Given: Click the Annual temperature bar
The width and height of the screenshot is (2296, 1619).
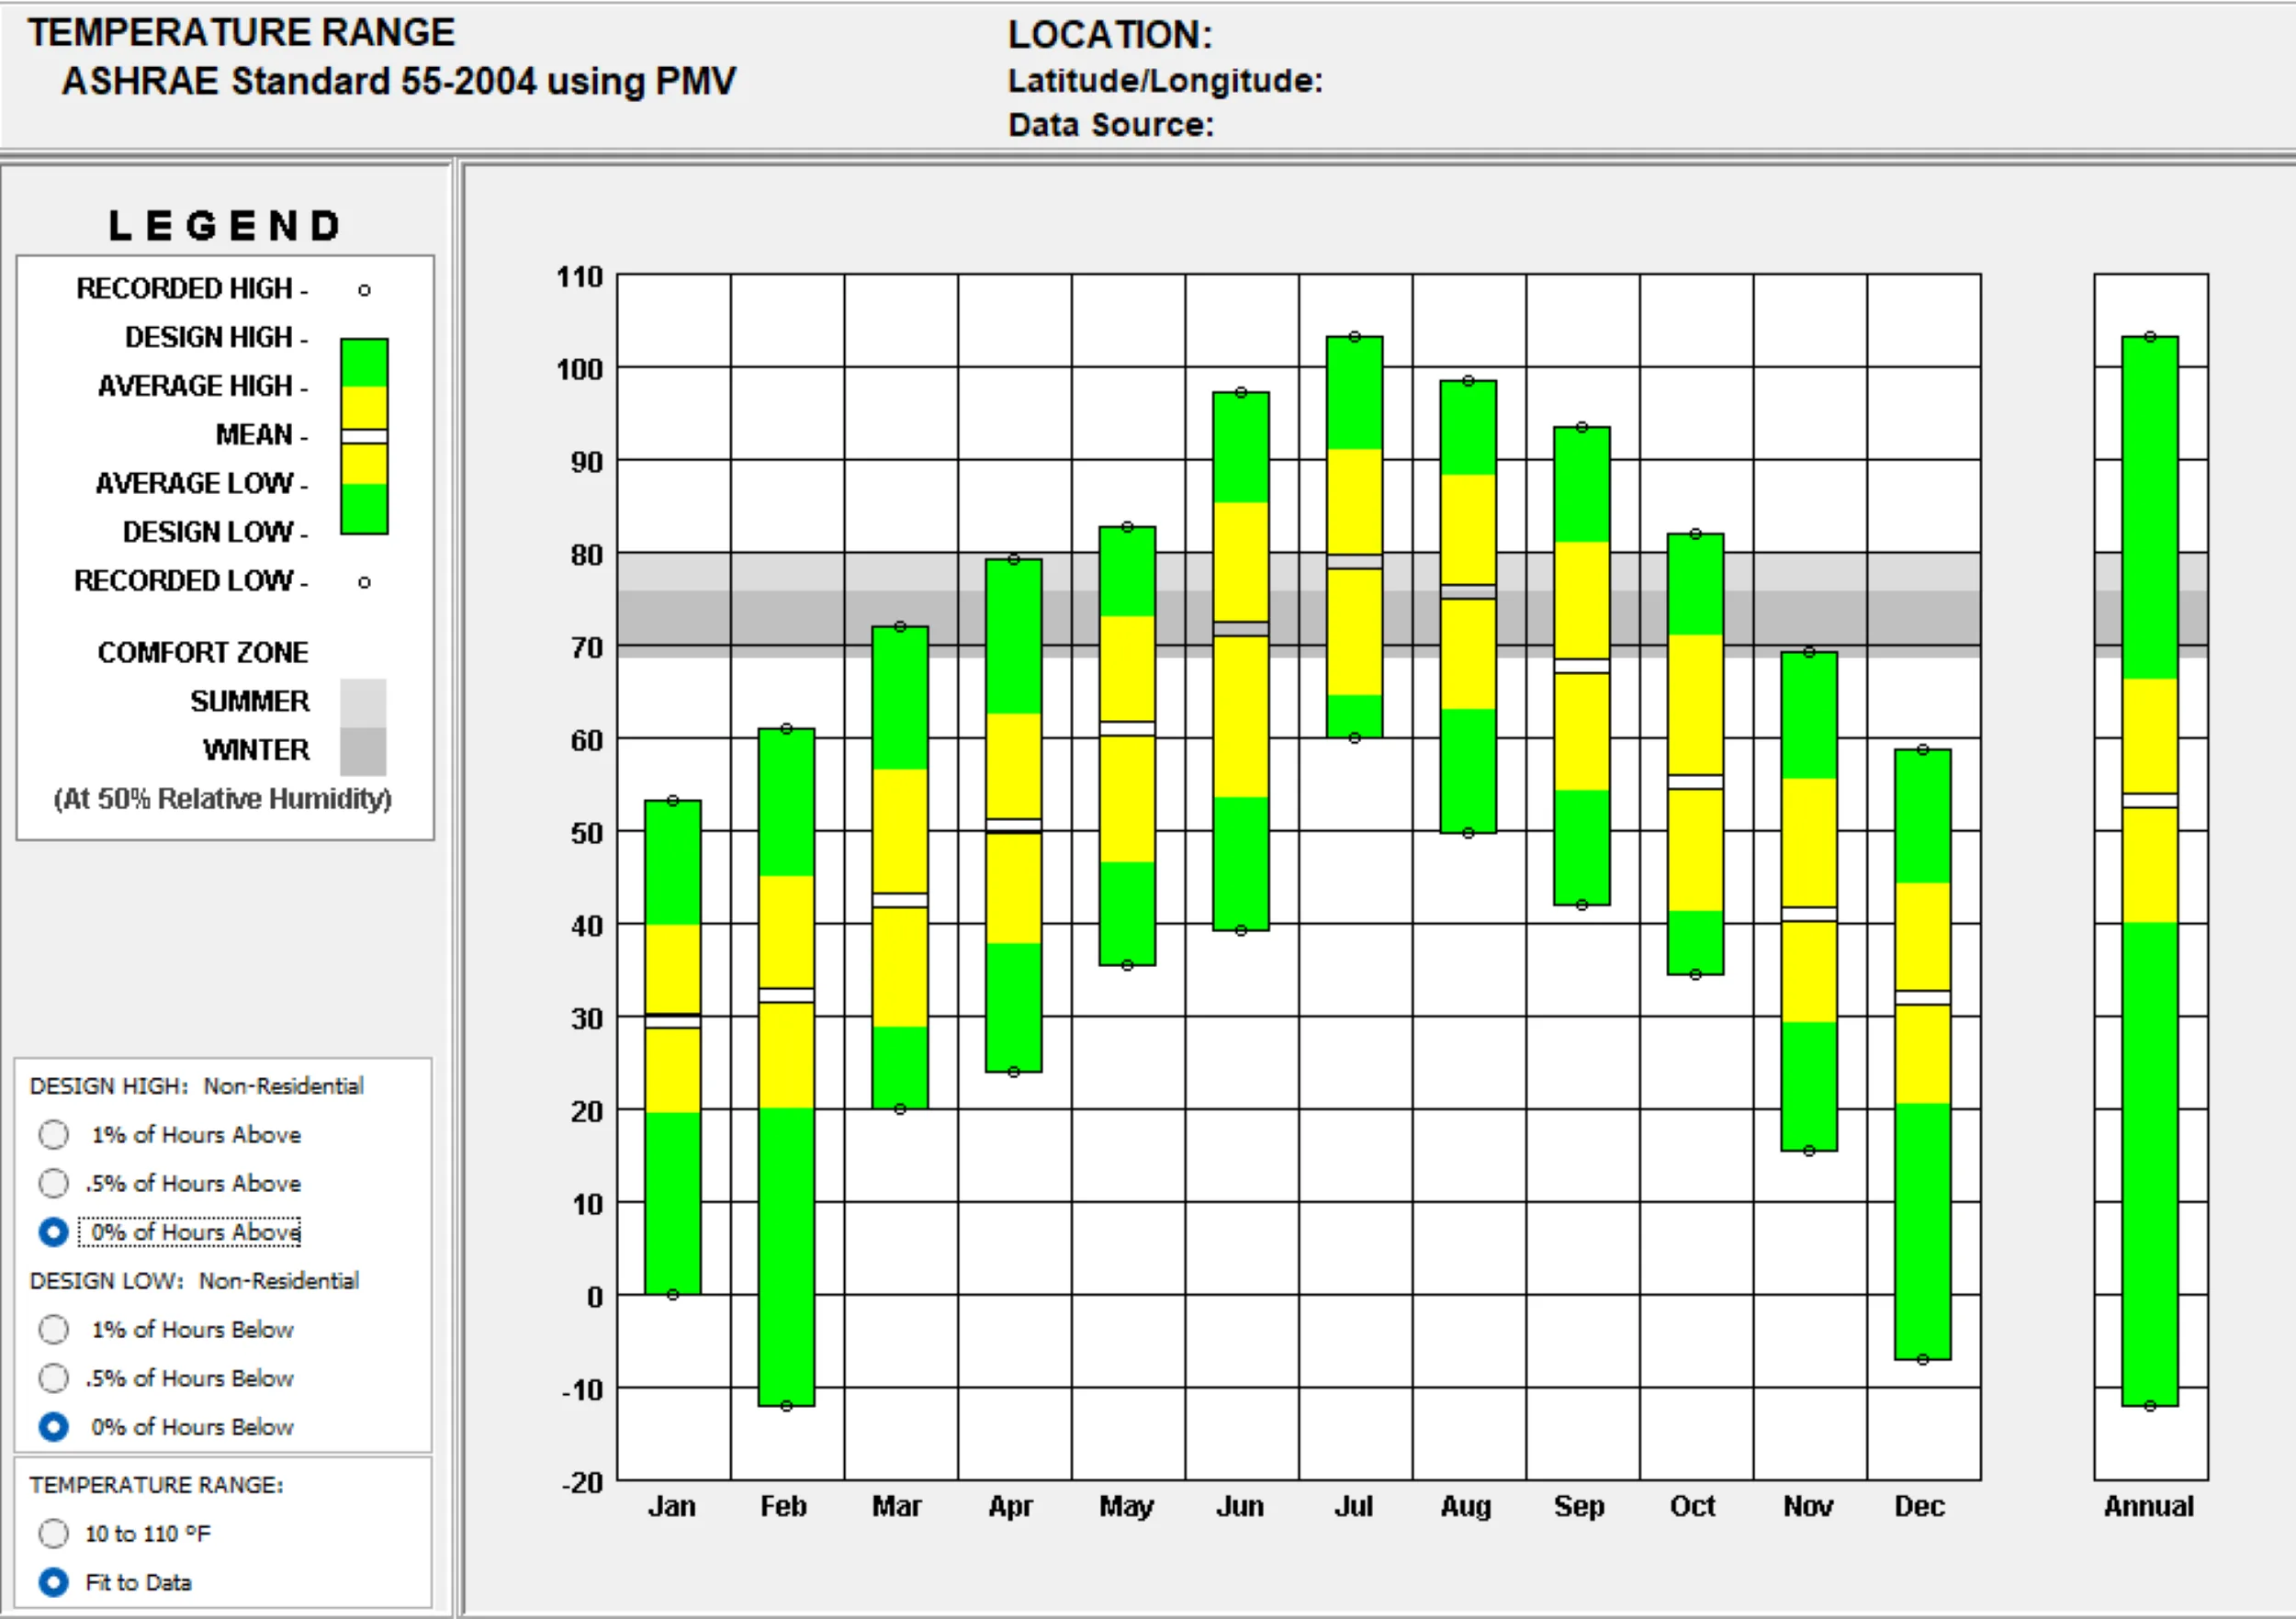Looking at the screenshot, I should [x=2150, y=871].
